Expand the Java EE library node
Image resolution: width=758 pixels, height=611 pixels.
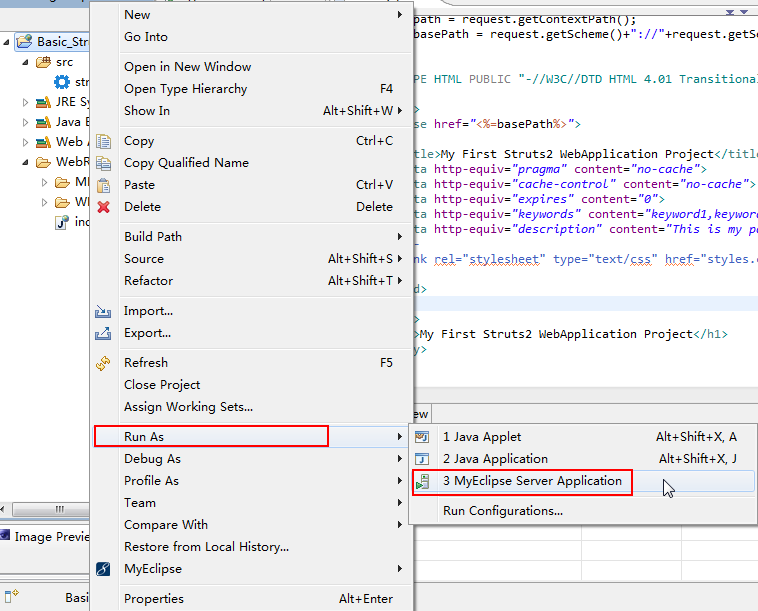click(25, 122)
